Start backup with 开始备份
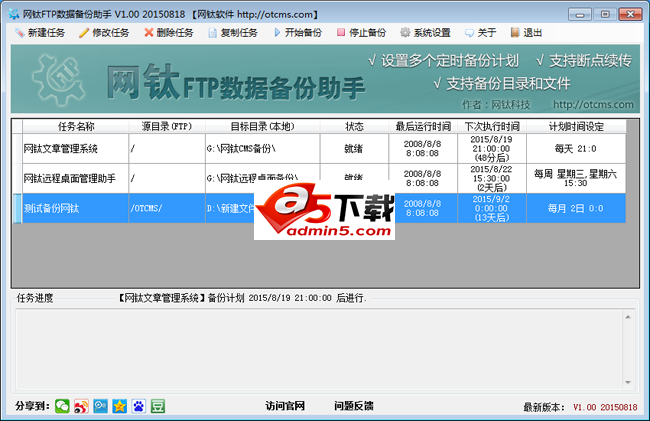 pyautogui.click(x=297, y=33)
